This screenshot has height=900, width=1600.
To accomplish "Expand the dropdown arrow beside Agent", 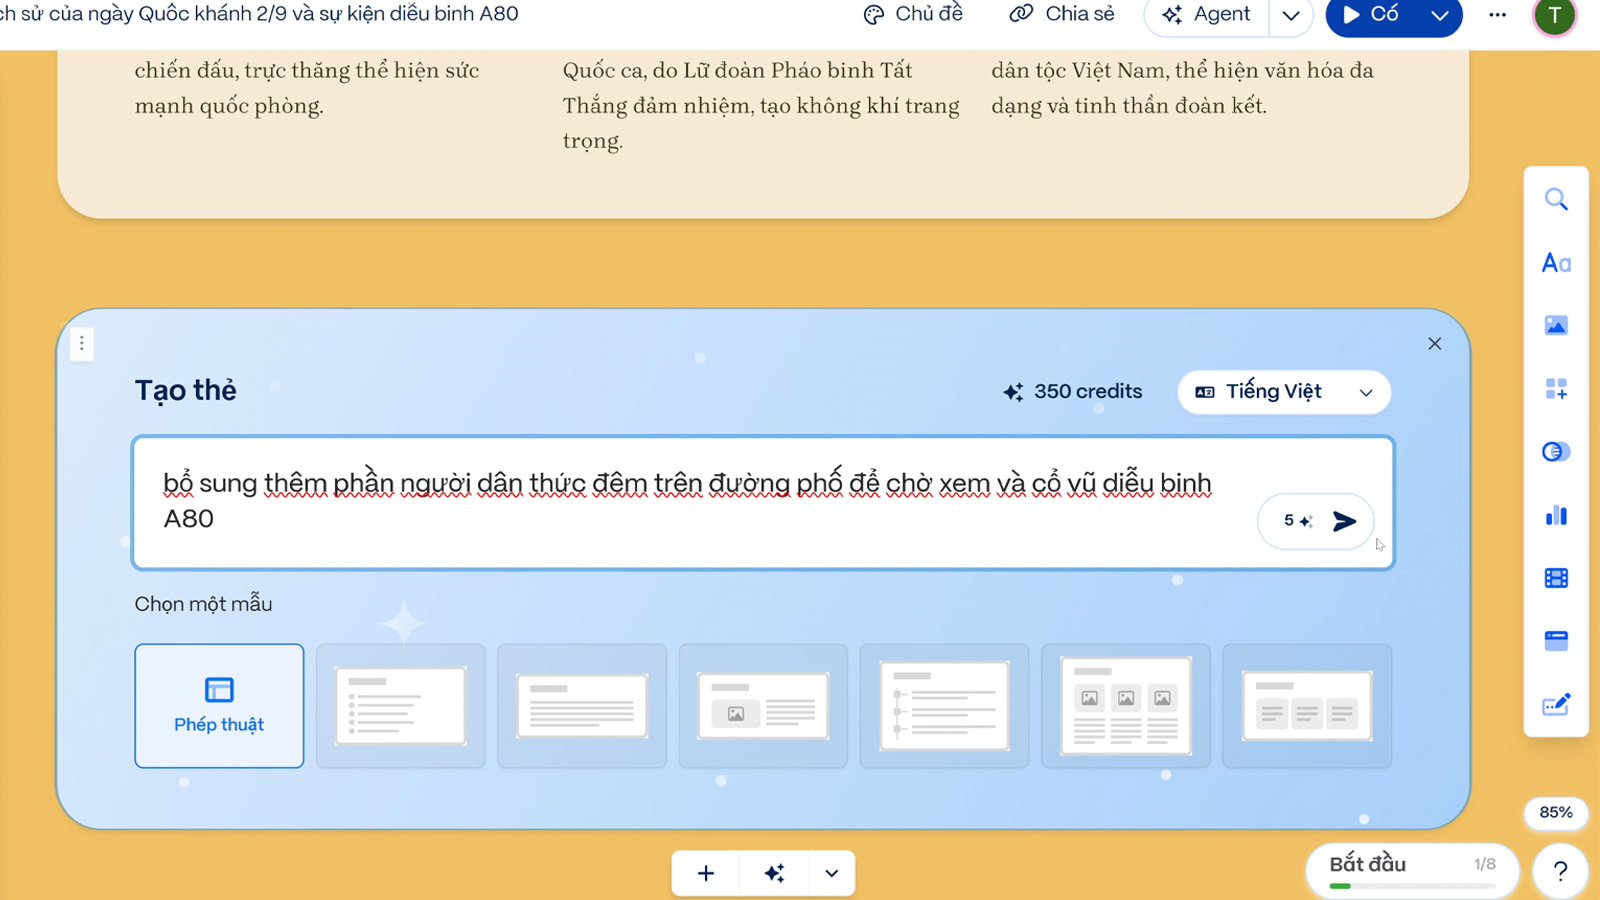I will click(x=1291, y=15).
